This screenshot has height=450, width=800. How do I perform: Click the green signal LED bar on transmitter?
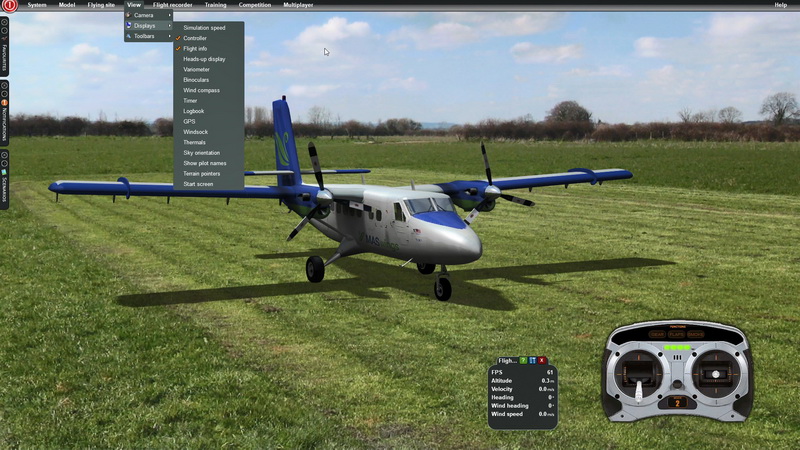tap(677, 347)
